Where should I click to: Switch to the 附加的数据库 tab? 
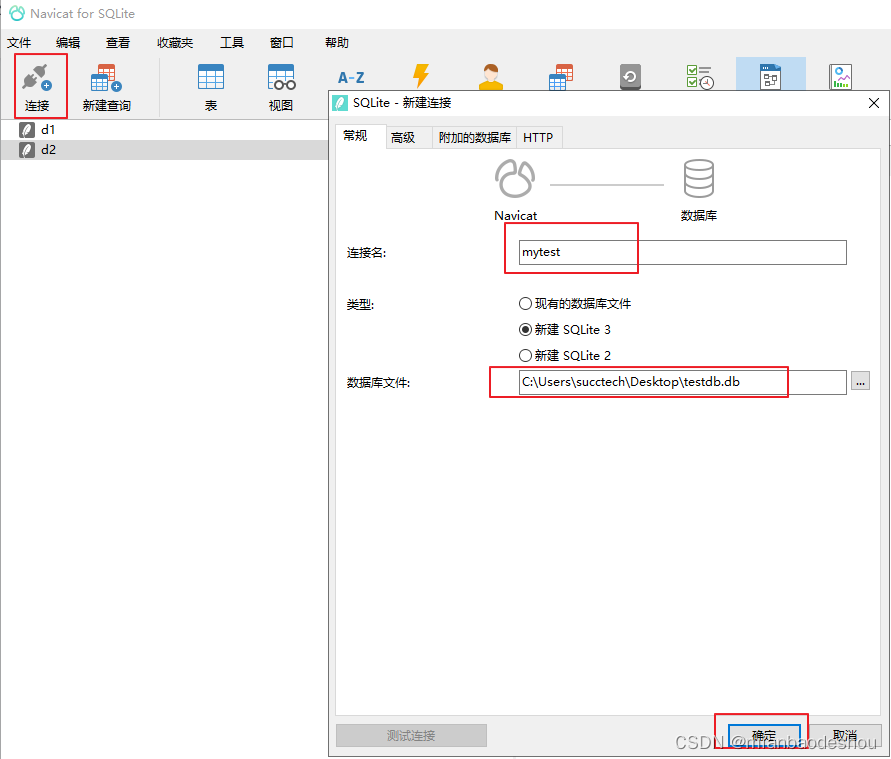click(x=474, y=137)
